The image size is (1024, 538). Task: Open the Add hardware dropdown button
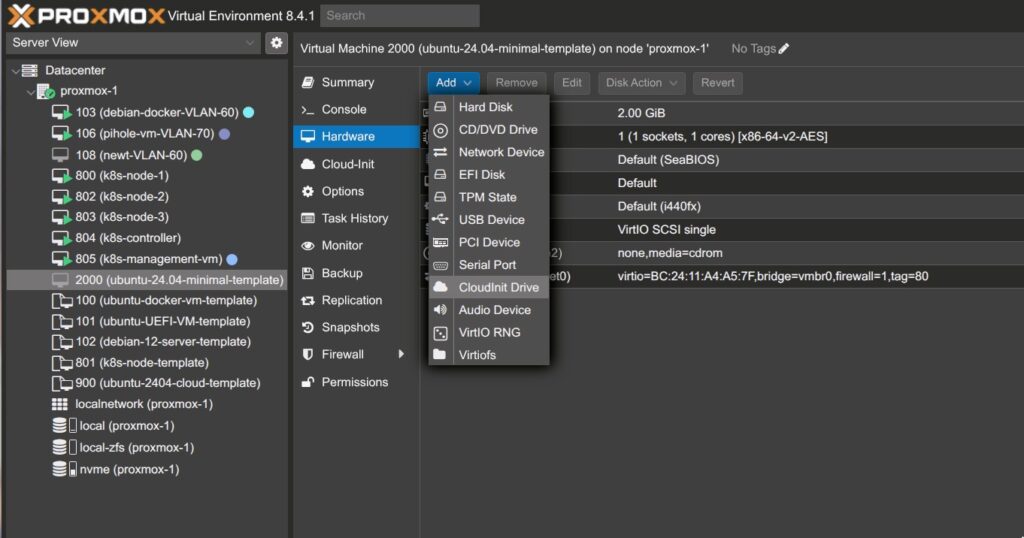pos(453,83)
